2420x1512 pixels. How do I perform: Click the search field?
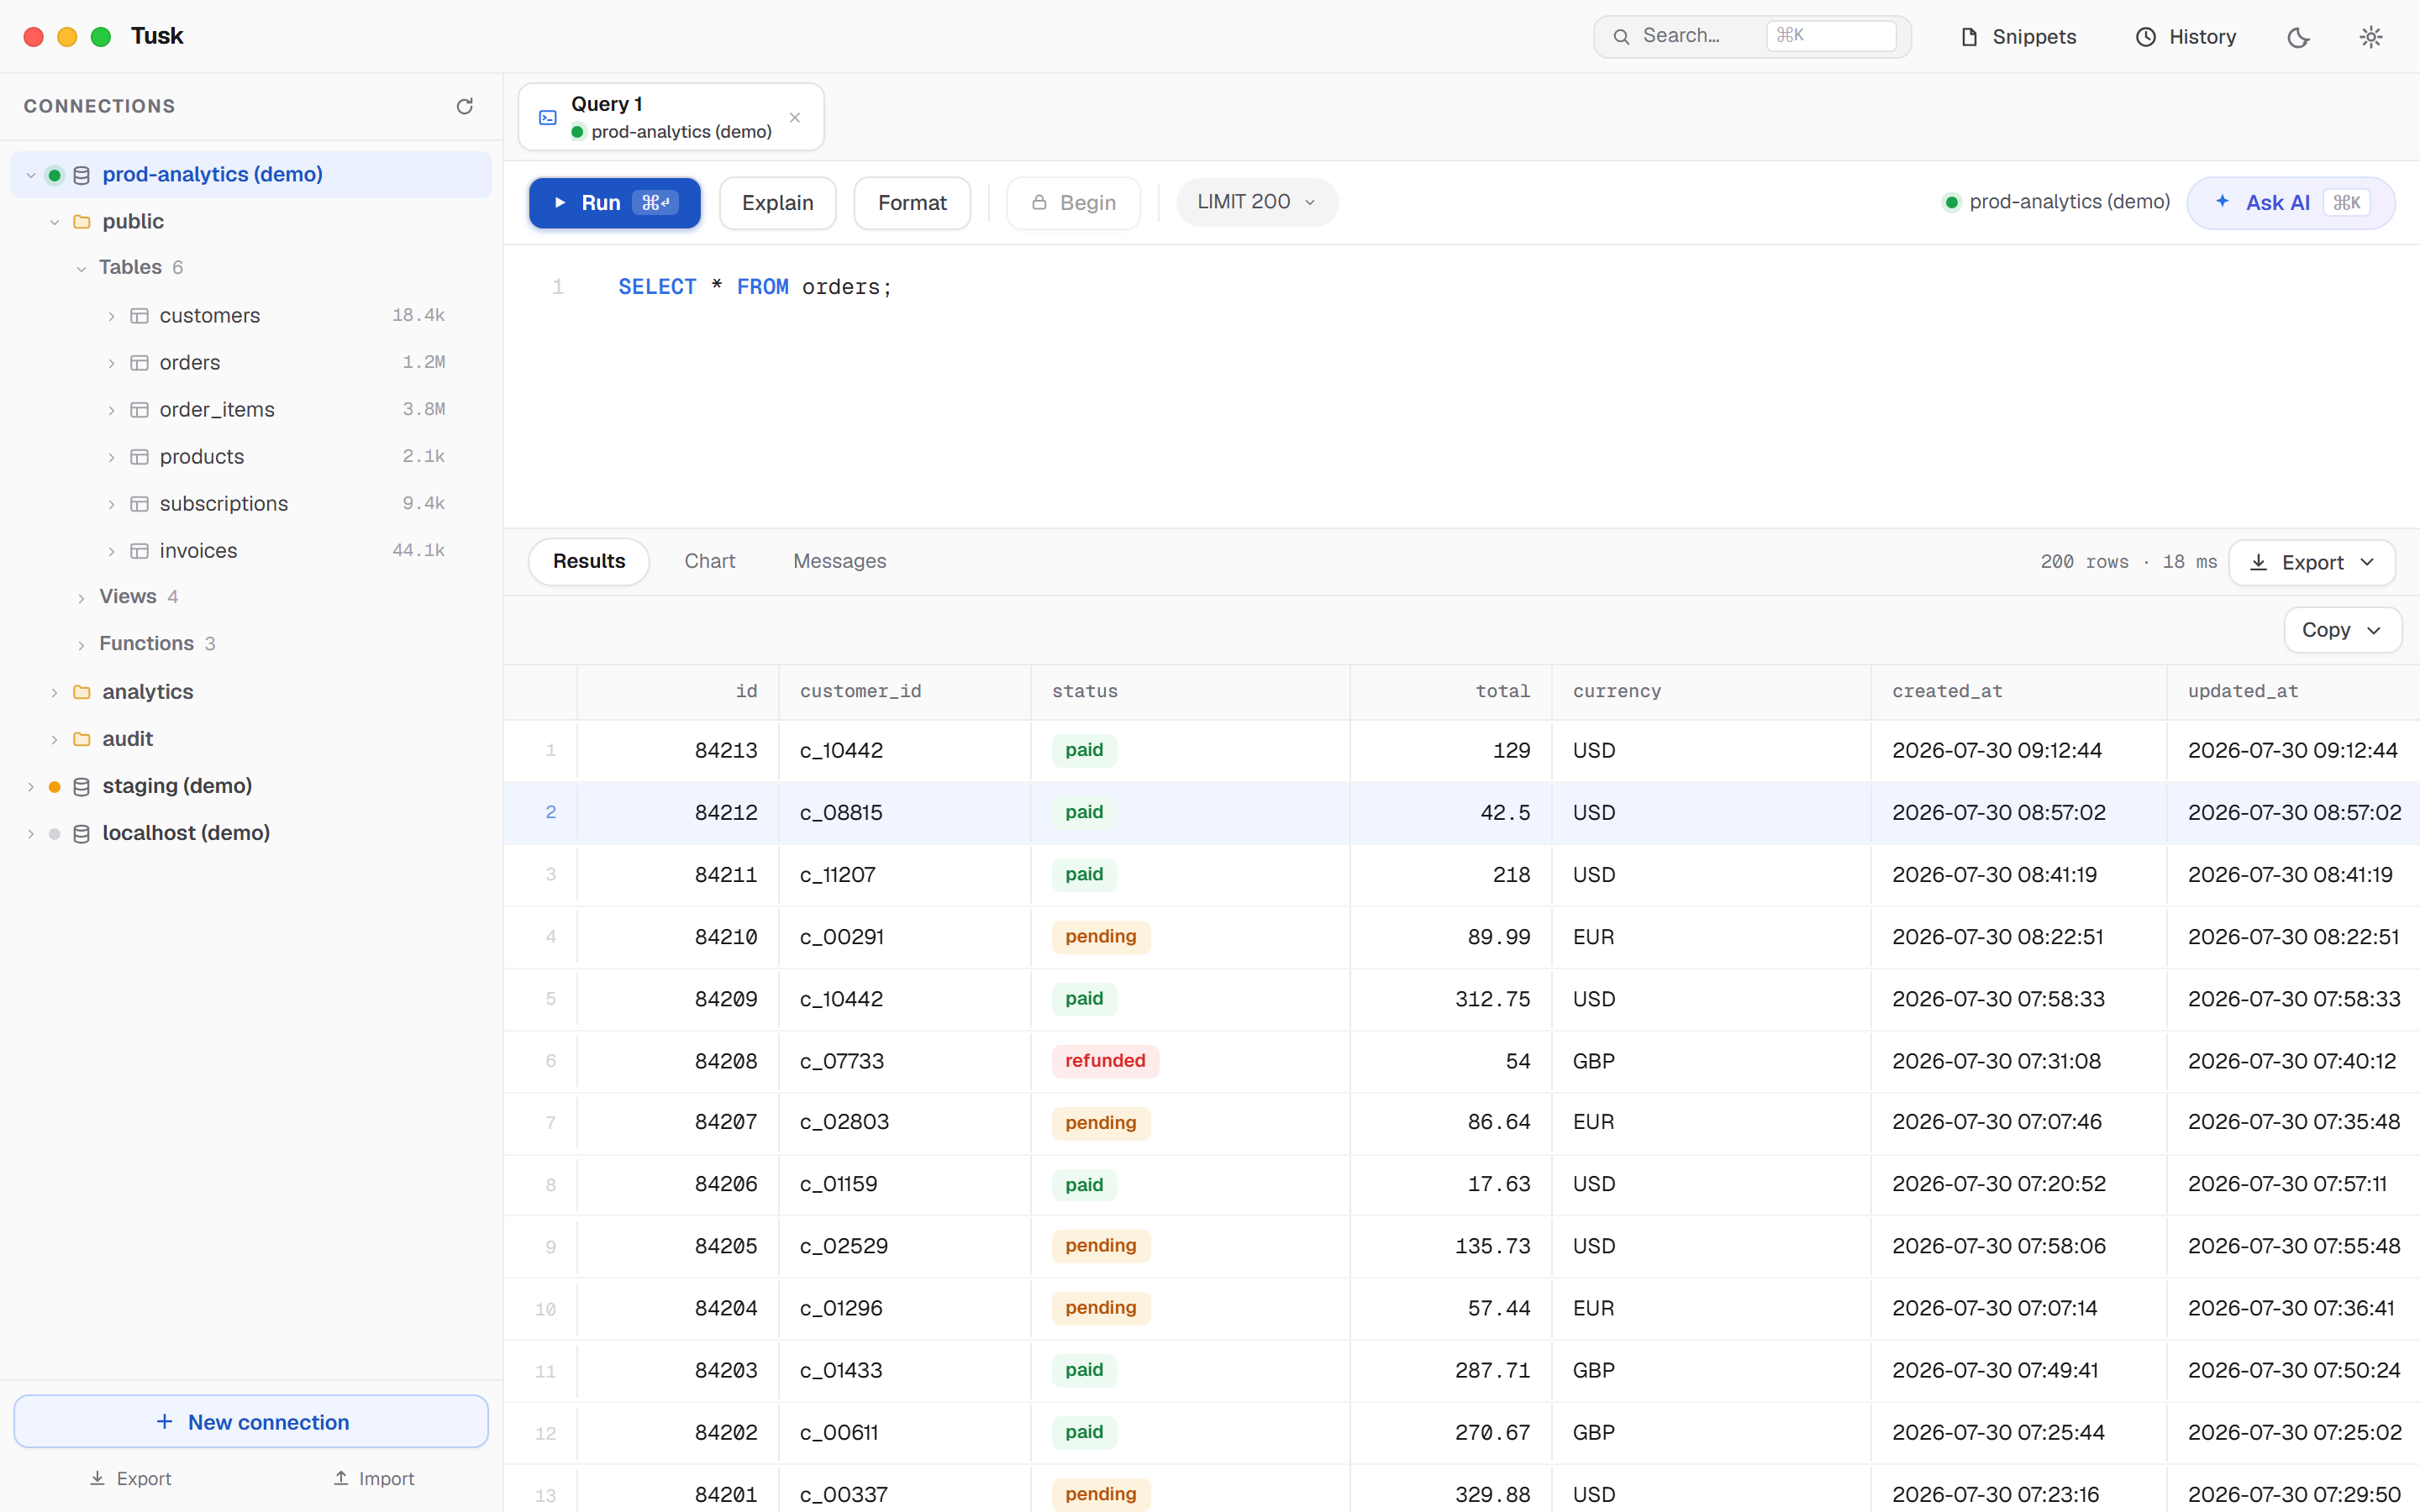[x=1752, y=36]
